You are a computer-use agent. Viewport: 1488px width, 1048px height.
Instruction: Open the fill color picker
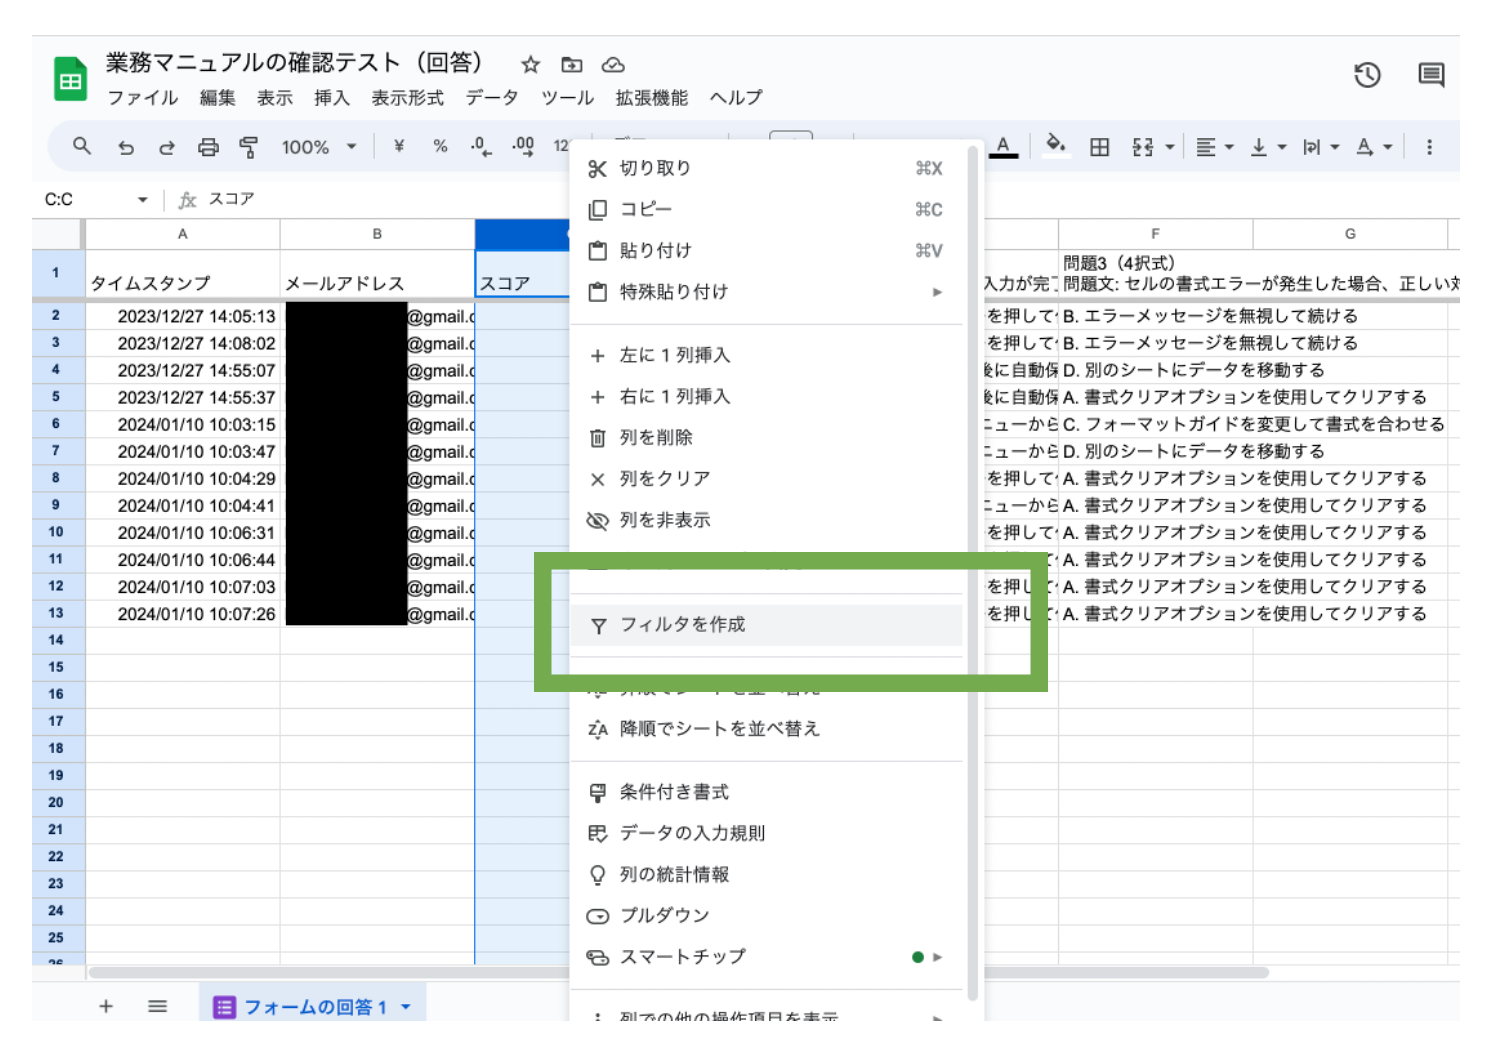(1055, 146)
